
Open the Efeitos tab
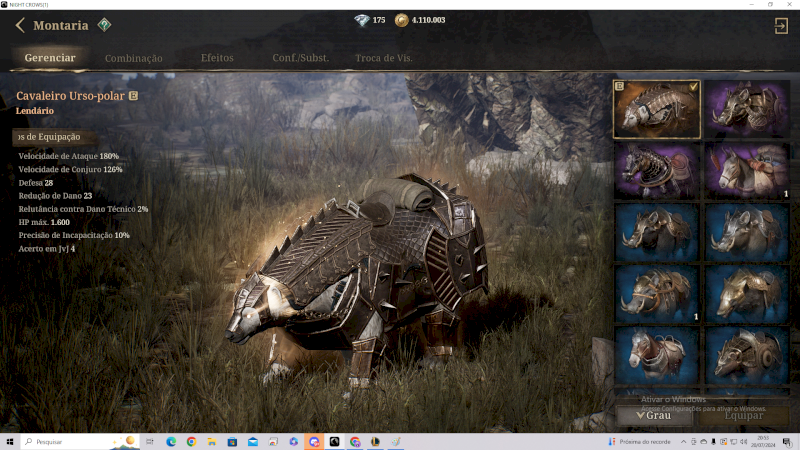pyautogui.click(x=217, y=58)
